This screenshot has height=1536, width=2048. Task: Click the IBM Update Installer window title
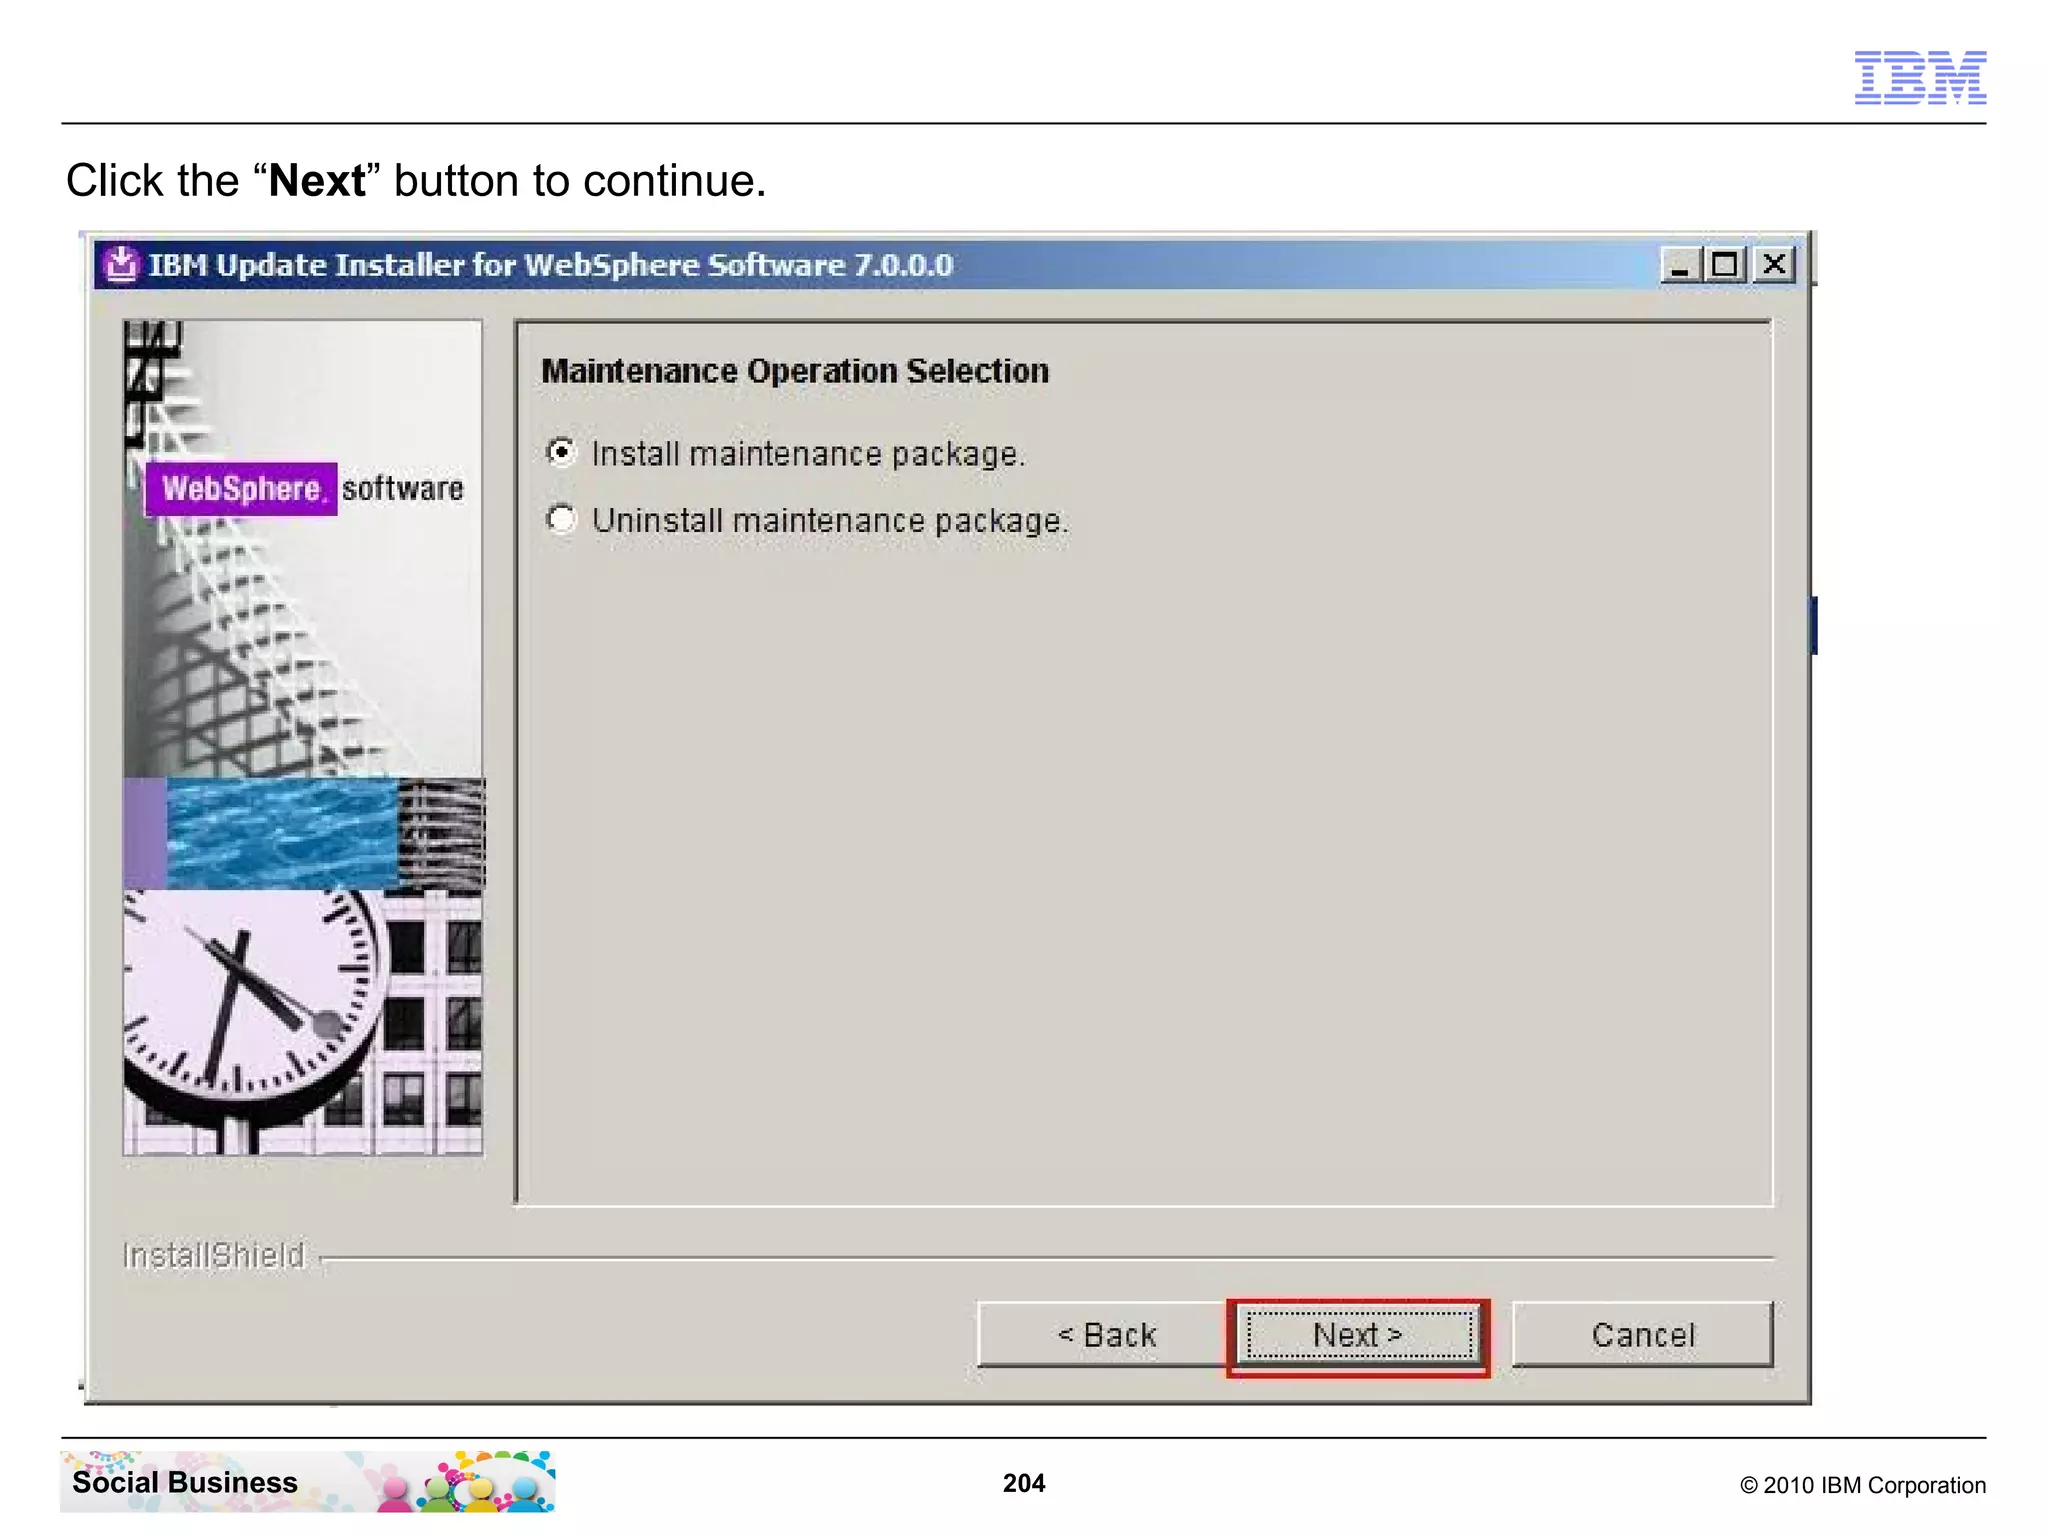(x=551, y=265)
